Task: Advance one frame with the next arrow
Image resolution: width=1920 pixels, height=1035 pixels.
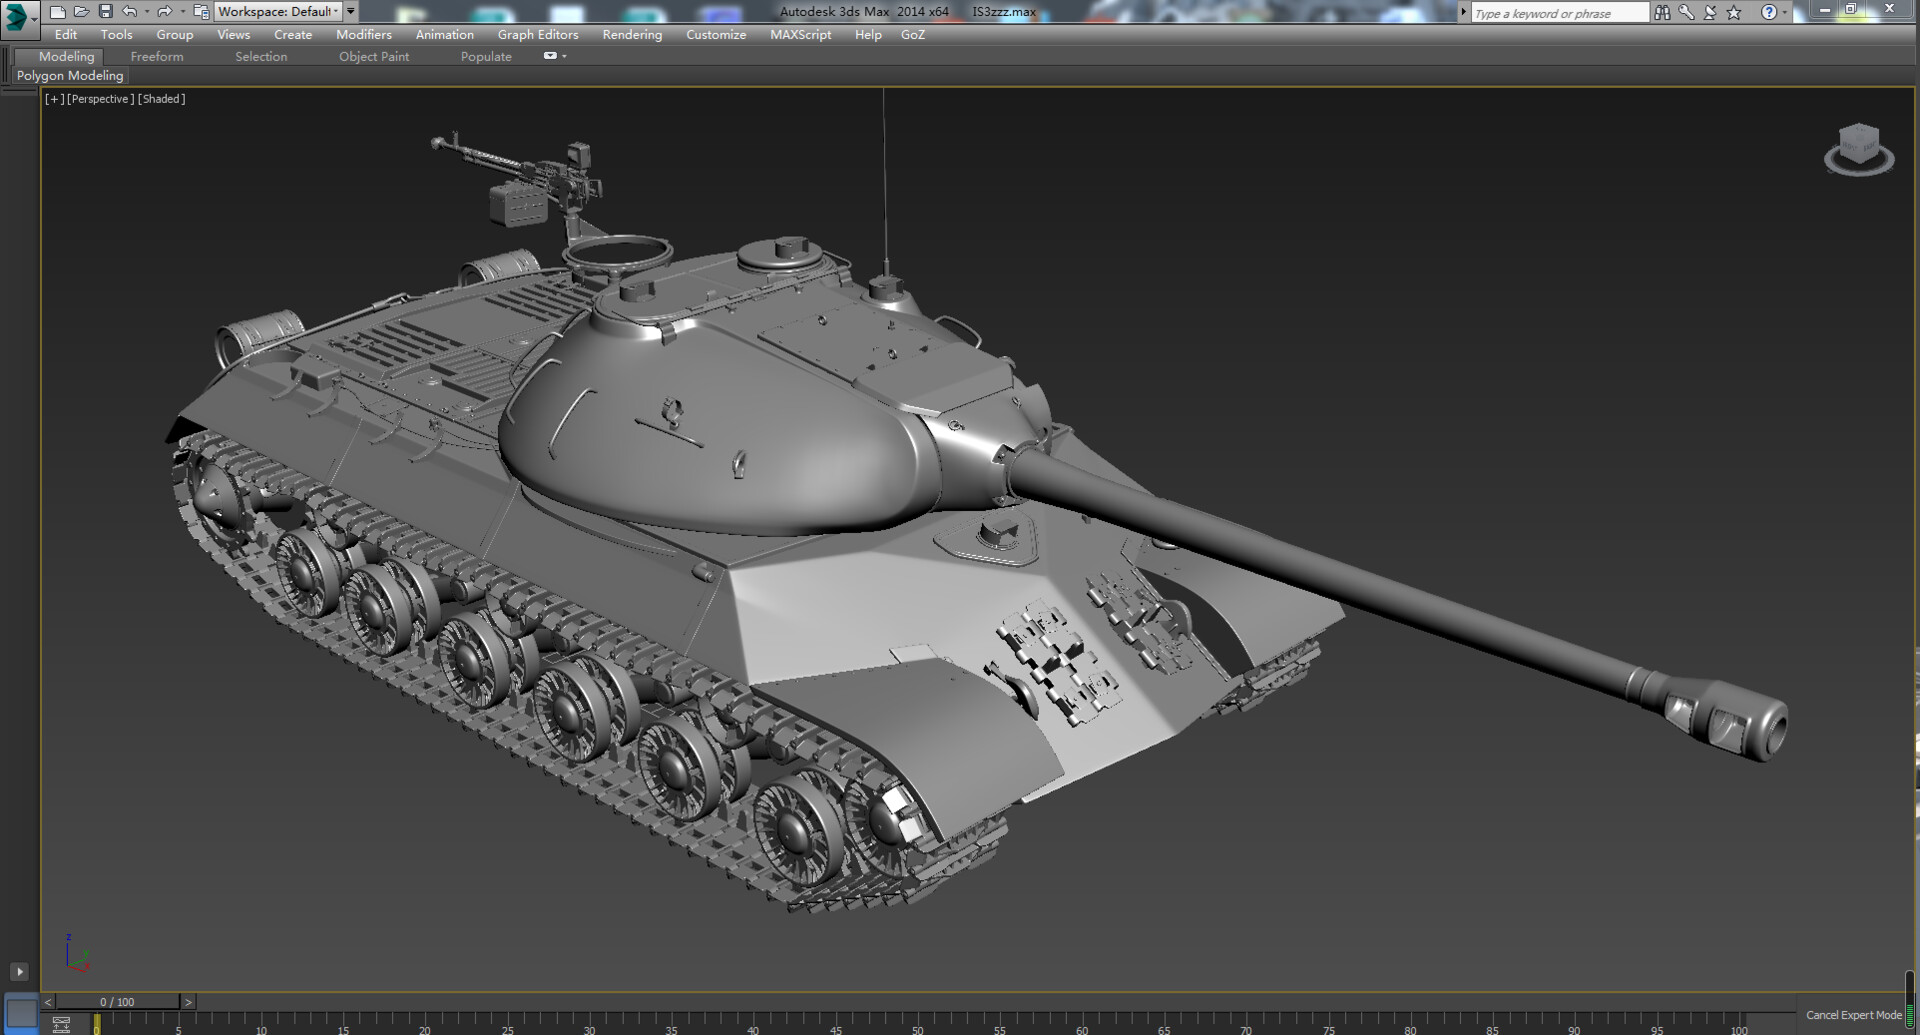Action: tap(188, 1001)
